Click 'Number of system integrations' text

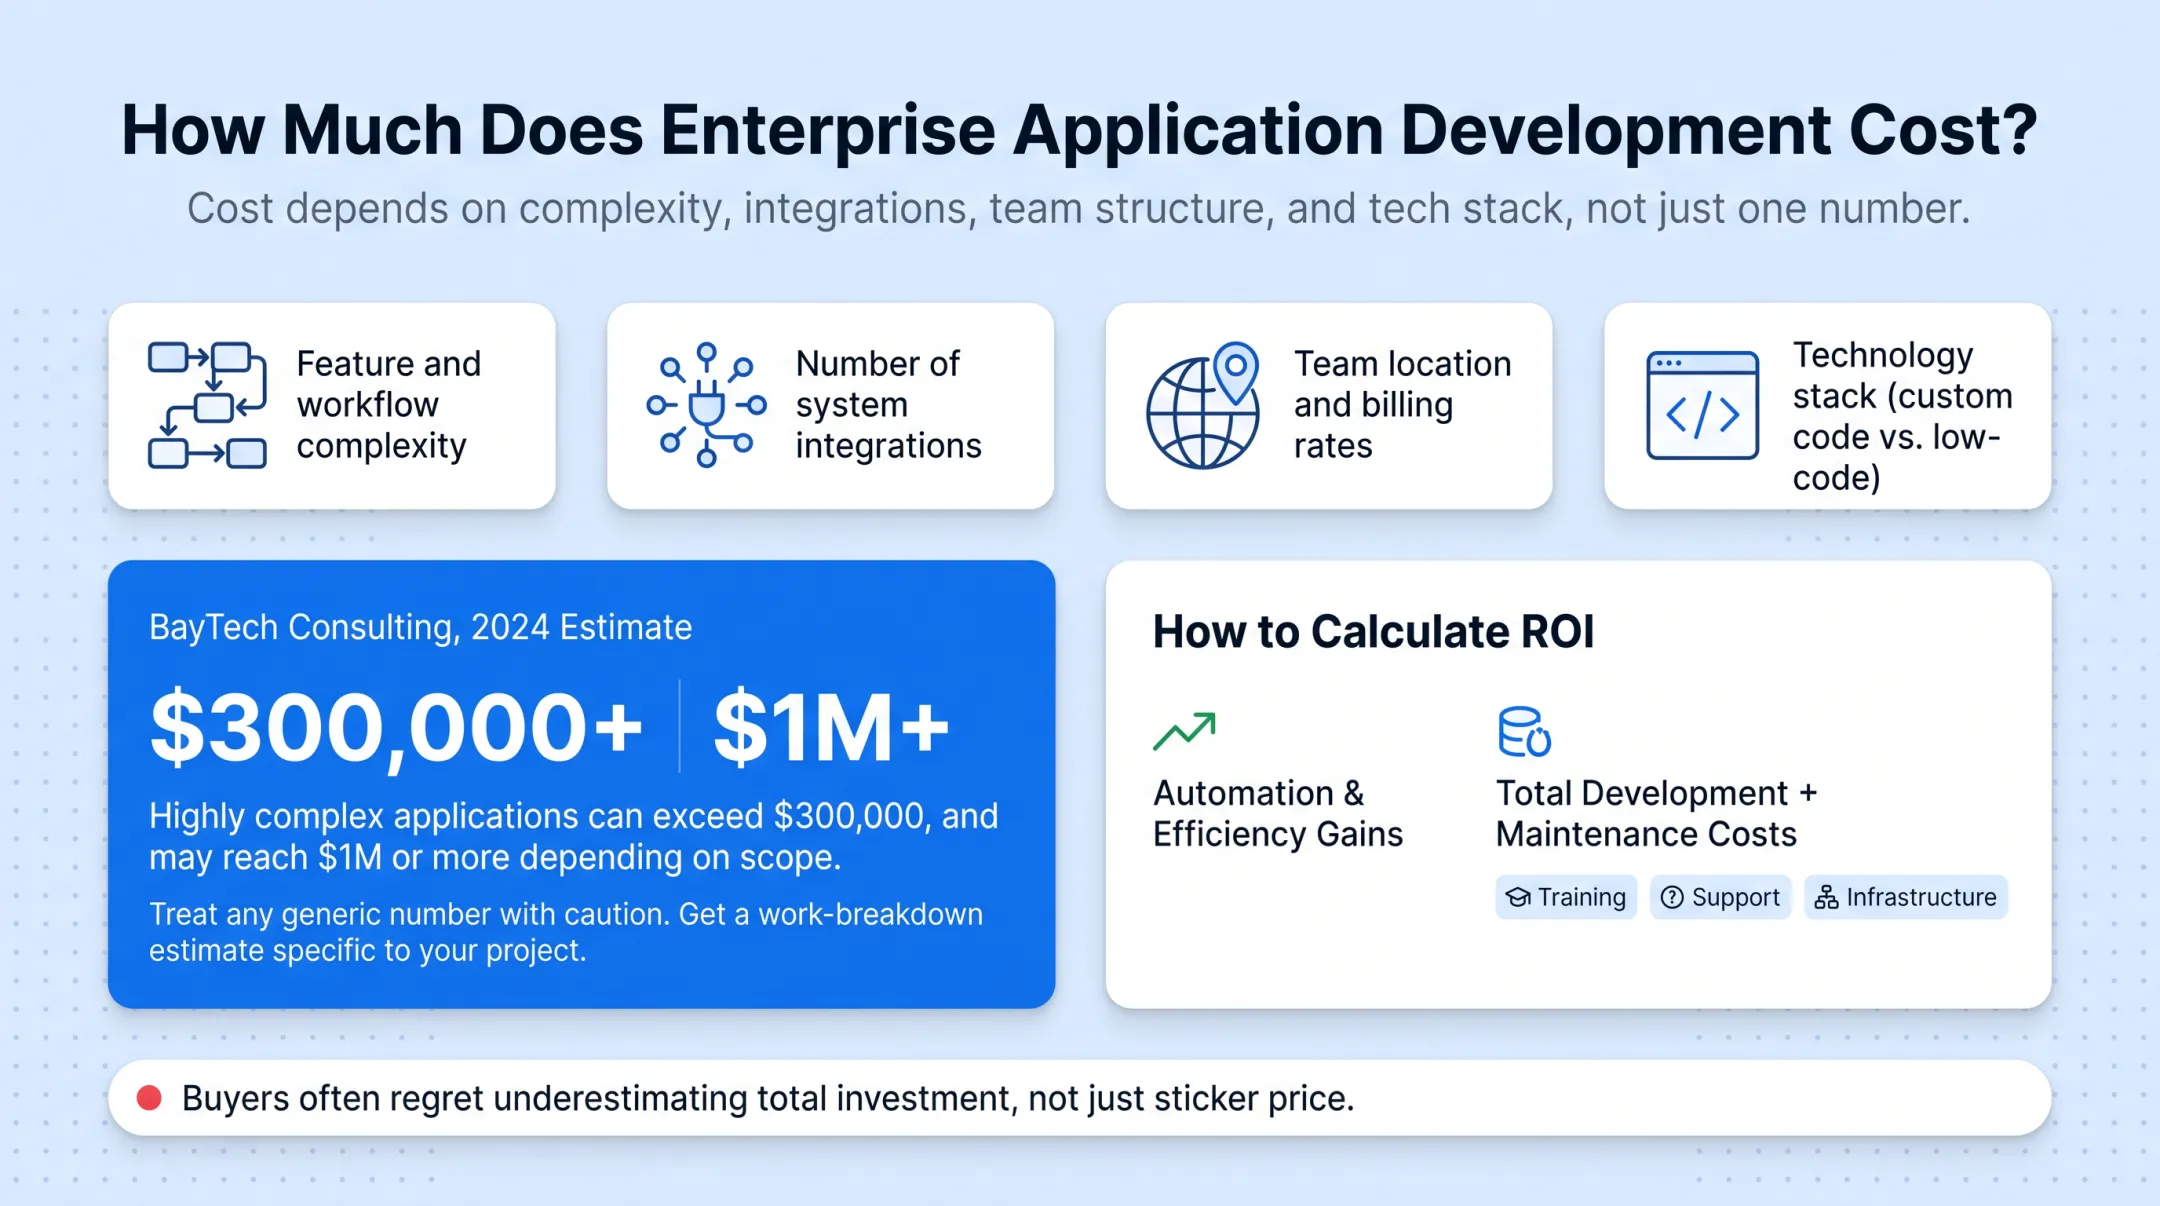click(888, 405)
